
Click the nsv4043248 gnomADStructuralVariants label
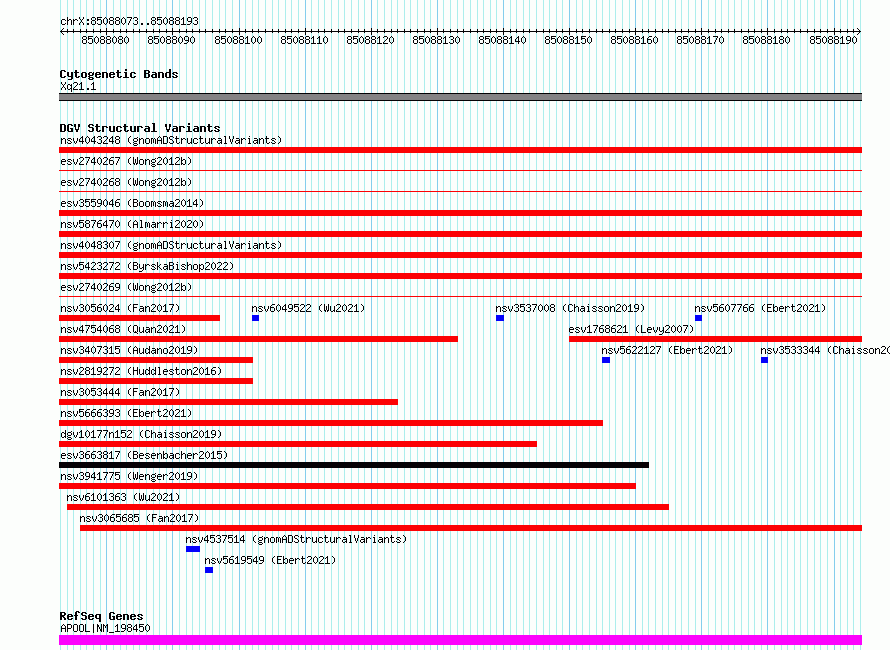pos(171,140)
